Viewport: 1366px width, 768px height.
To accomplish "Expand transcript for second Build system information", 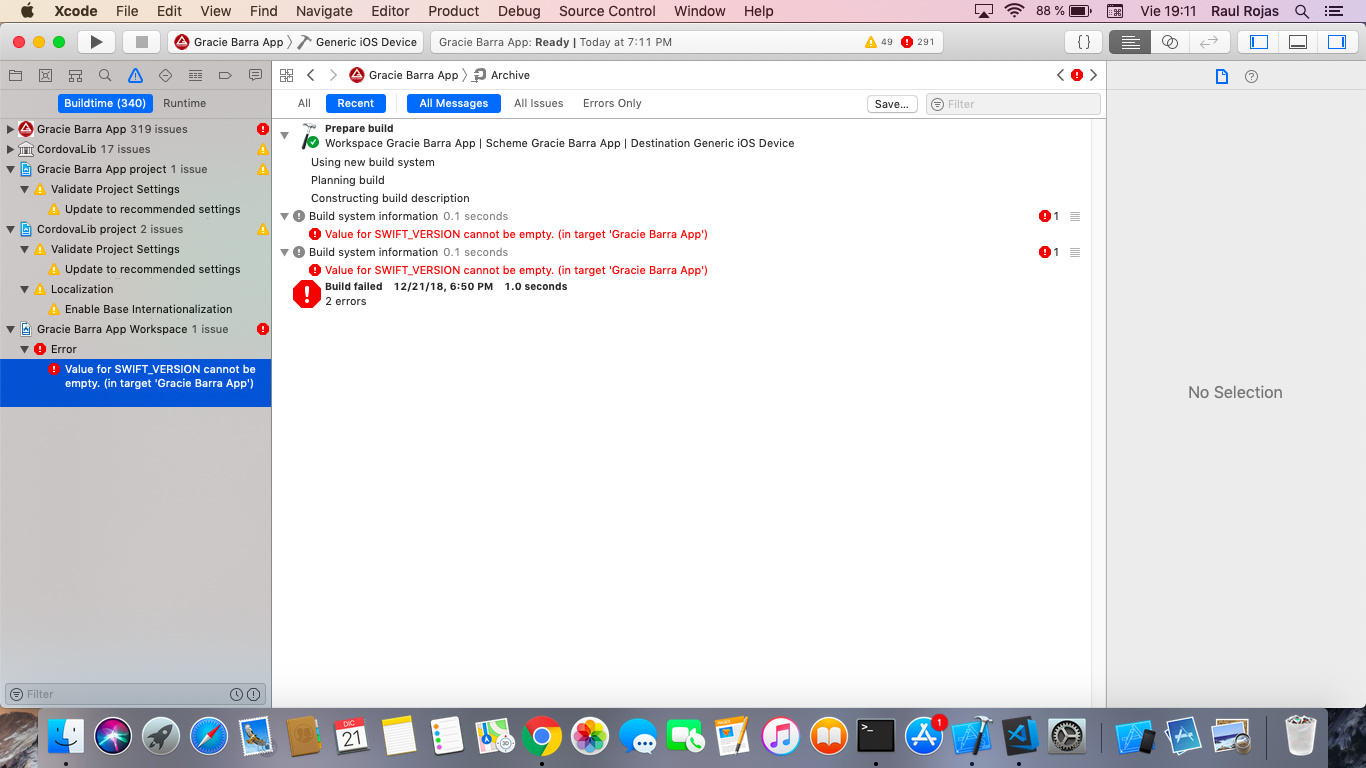I will 1075,252.
